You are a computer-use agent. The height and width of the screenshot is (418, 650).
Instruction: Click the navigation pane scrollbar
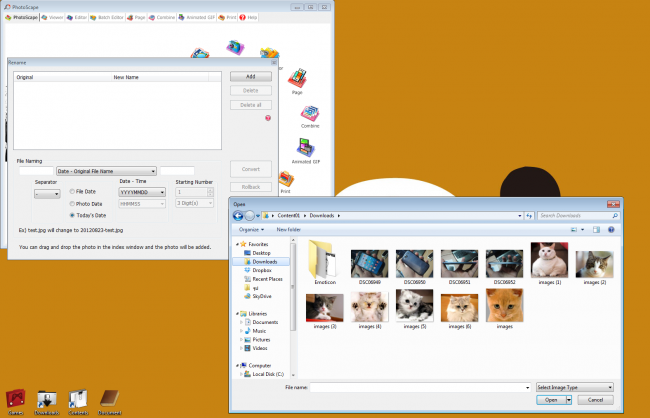click(x=293, y=286)
